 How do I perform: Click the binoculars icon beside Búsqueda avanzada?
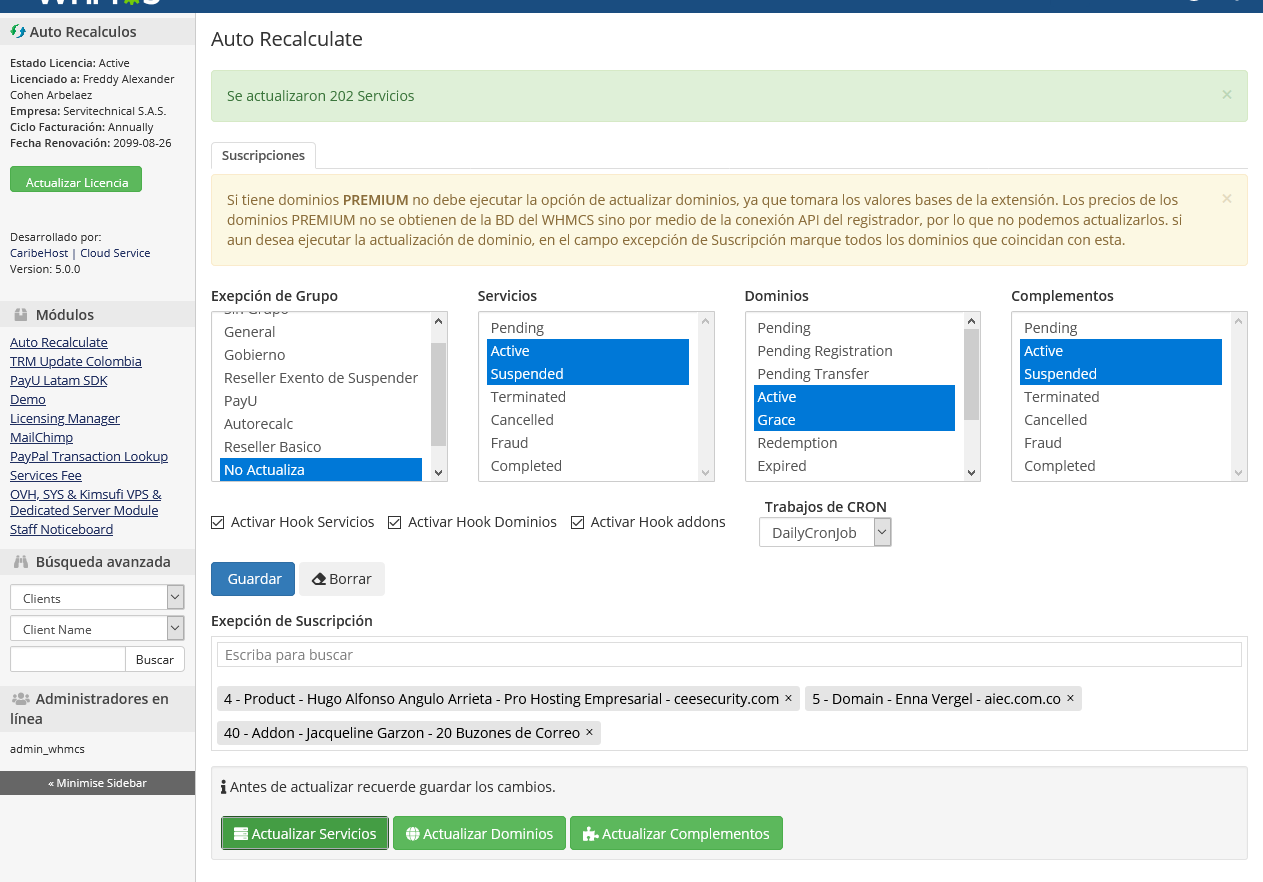tap(21, 562)
